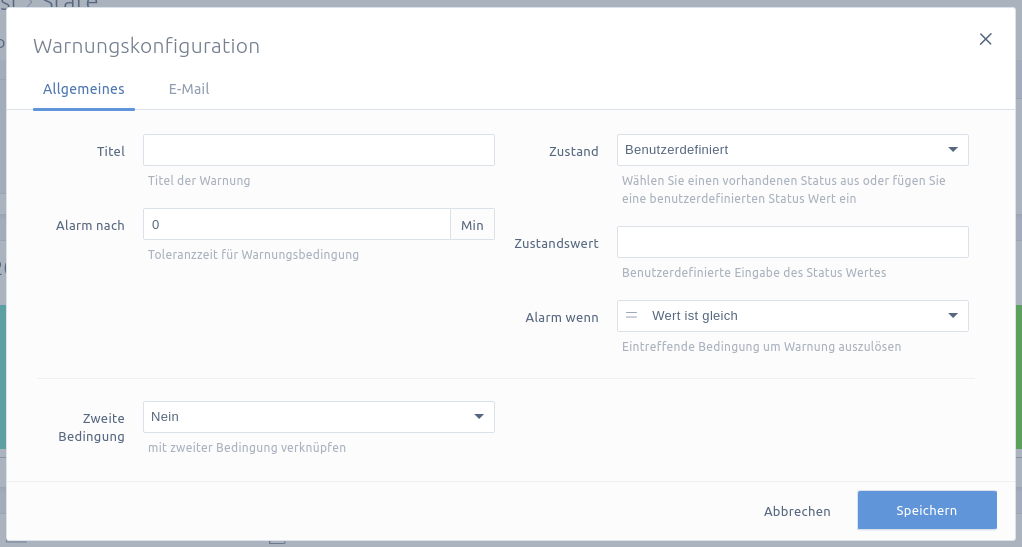Click the Nein value in Zweite Bedingung
Screen dimensions: 1022x547
pos(165,417)
